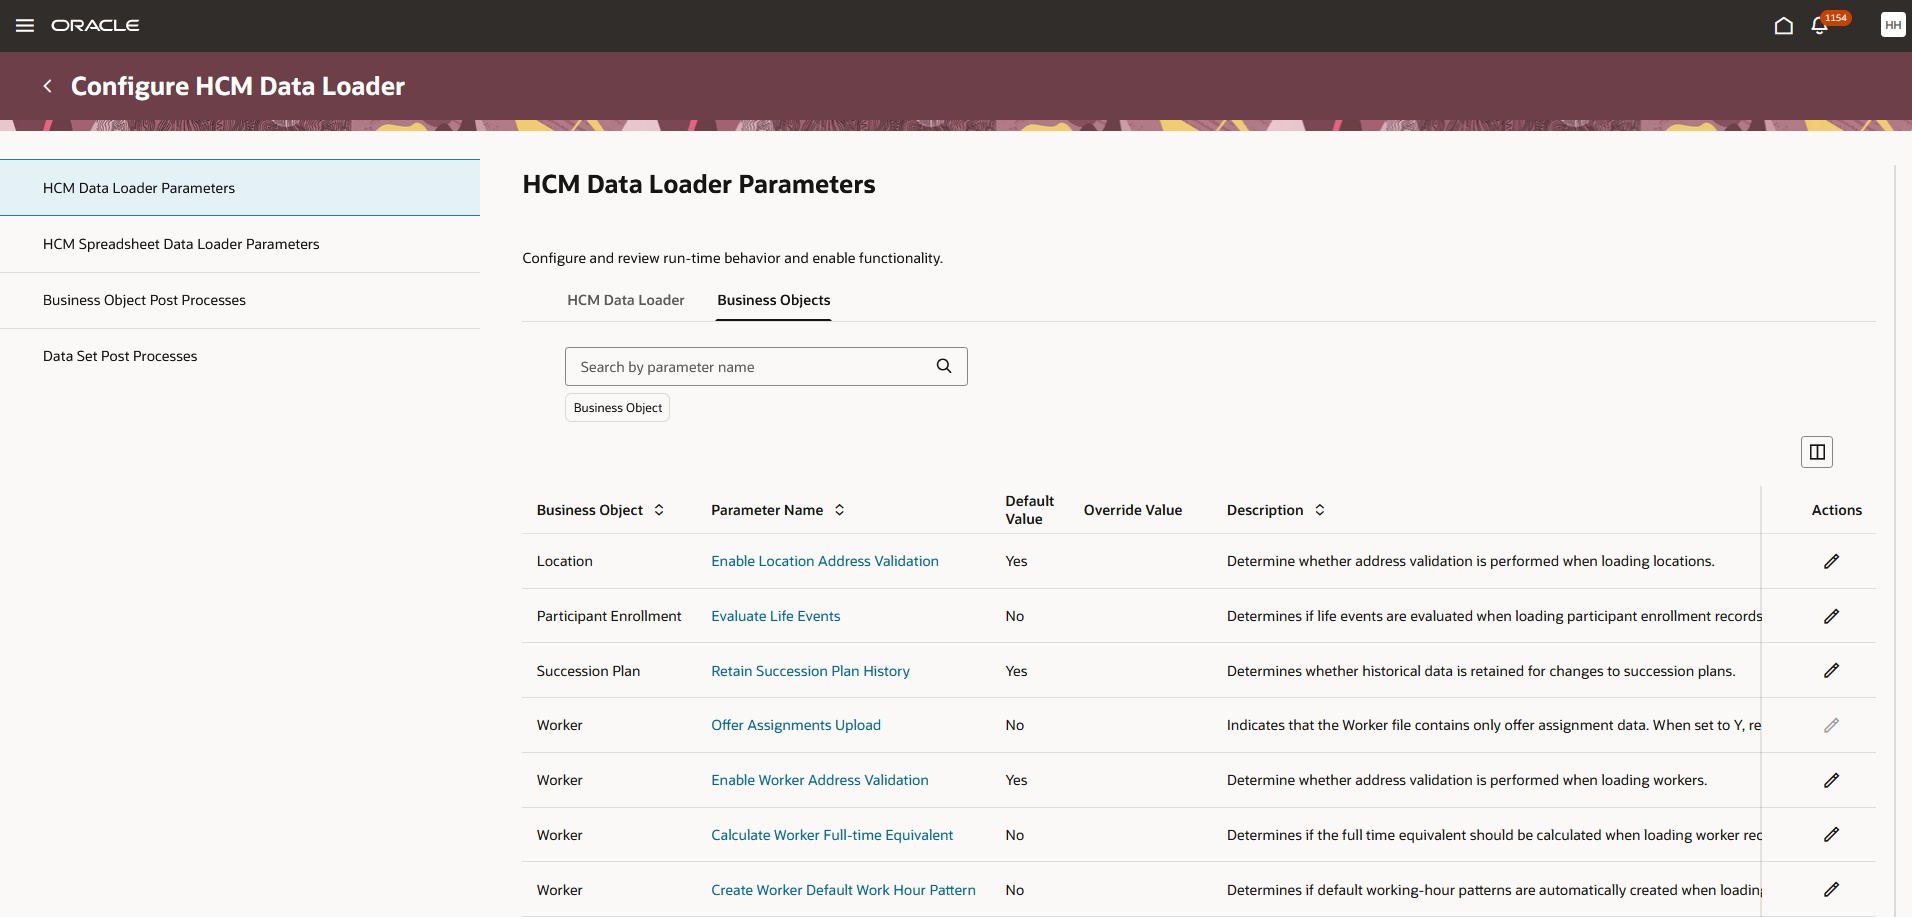This screenshot has height=917, width=1912.
Task: Edit Enable Worker Address Validation row
Action: [1831, 780]
